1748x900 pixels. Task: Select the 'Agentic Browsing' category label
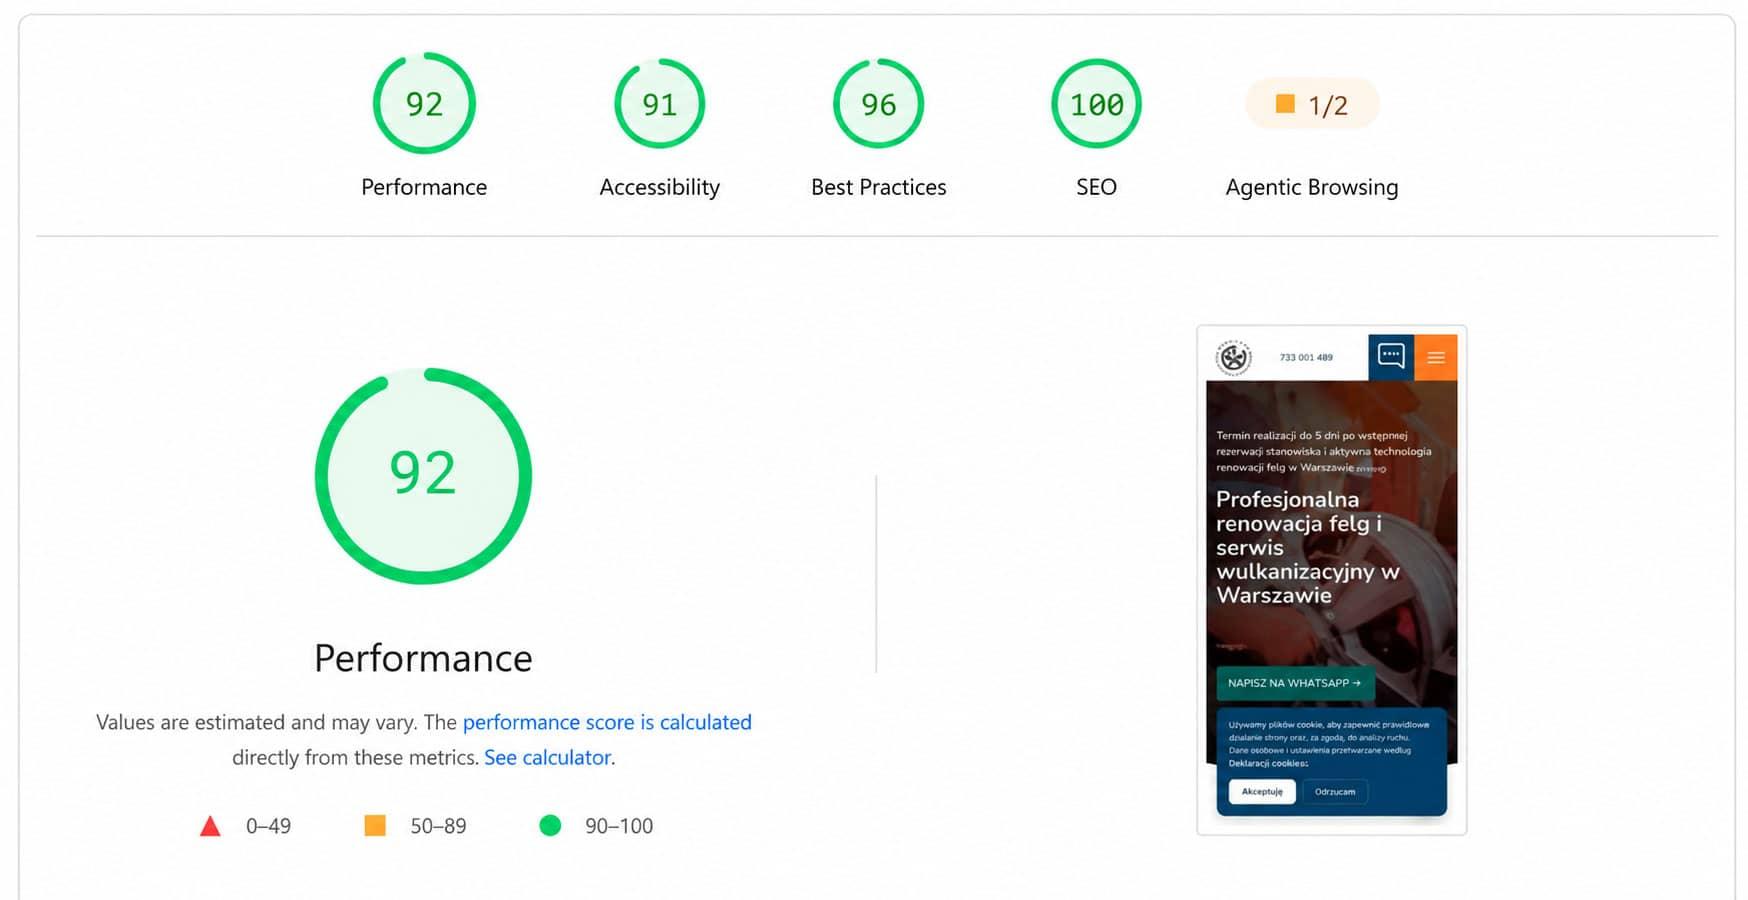click(1312, 187)
